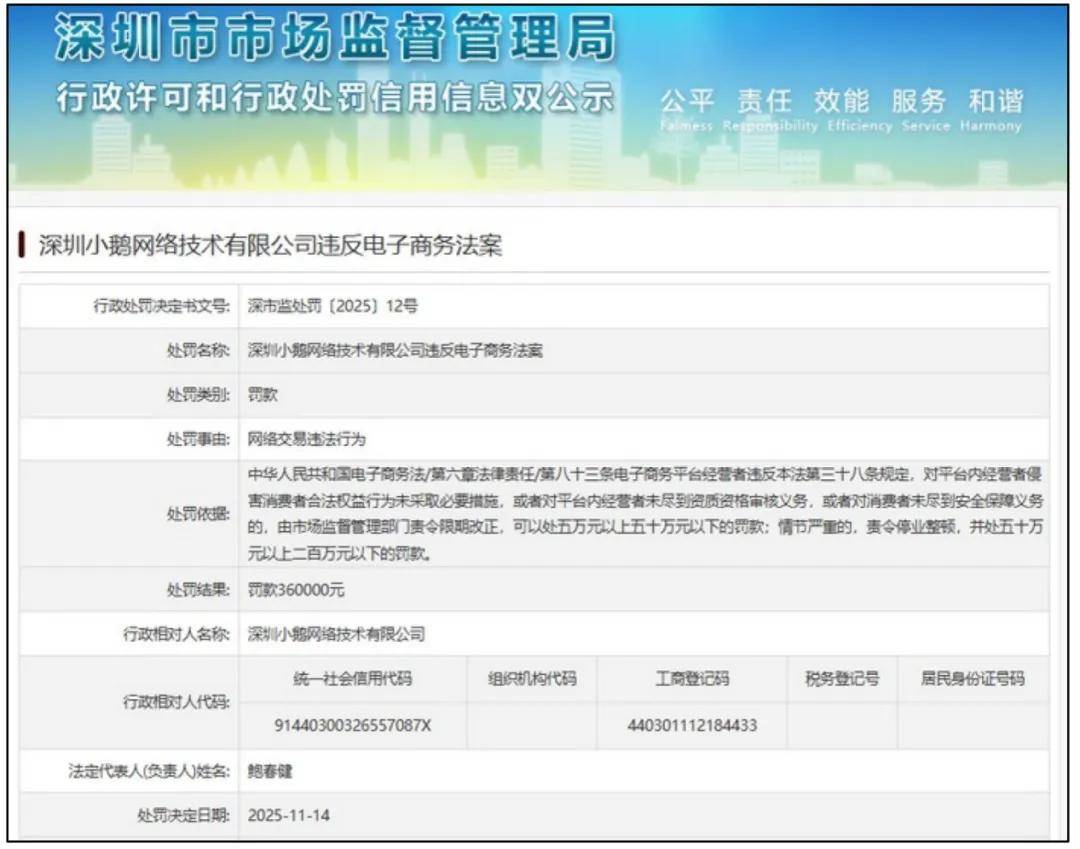Click the 处罚决定日期 label

pos(184,815)
